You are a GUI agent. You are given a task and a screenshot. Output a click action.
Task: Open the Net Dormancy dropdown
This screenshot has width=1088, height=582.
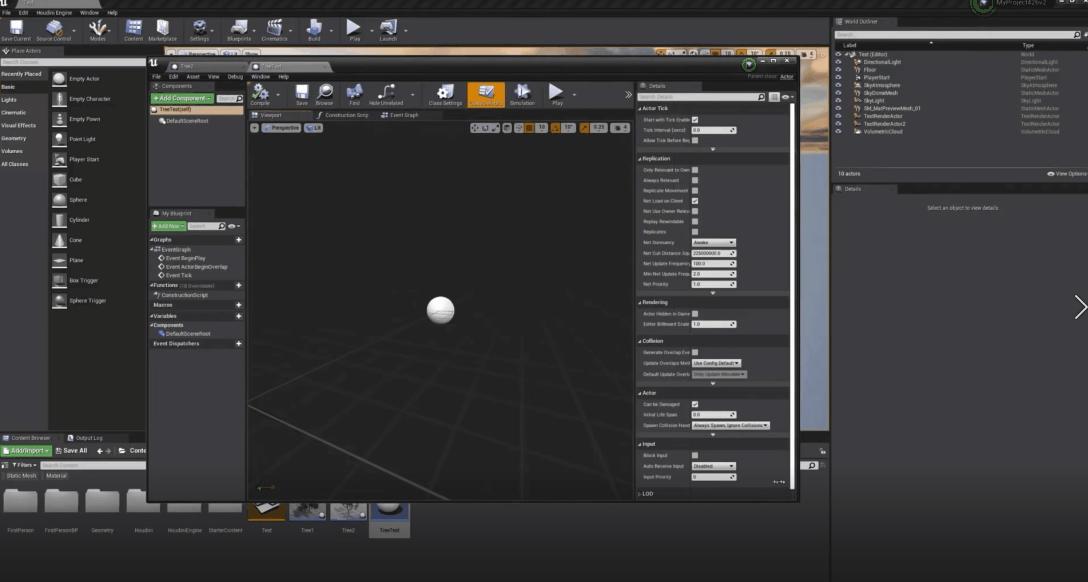pos(714,242)
